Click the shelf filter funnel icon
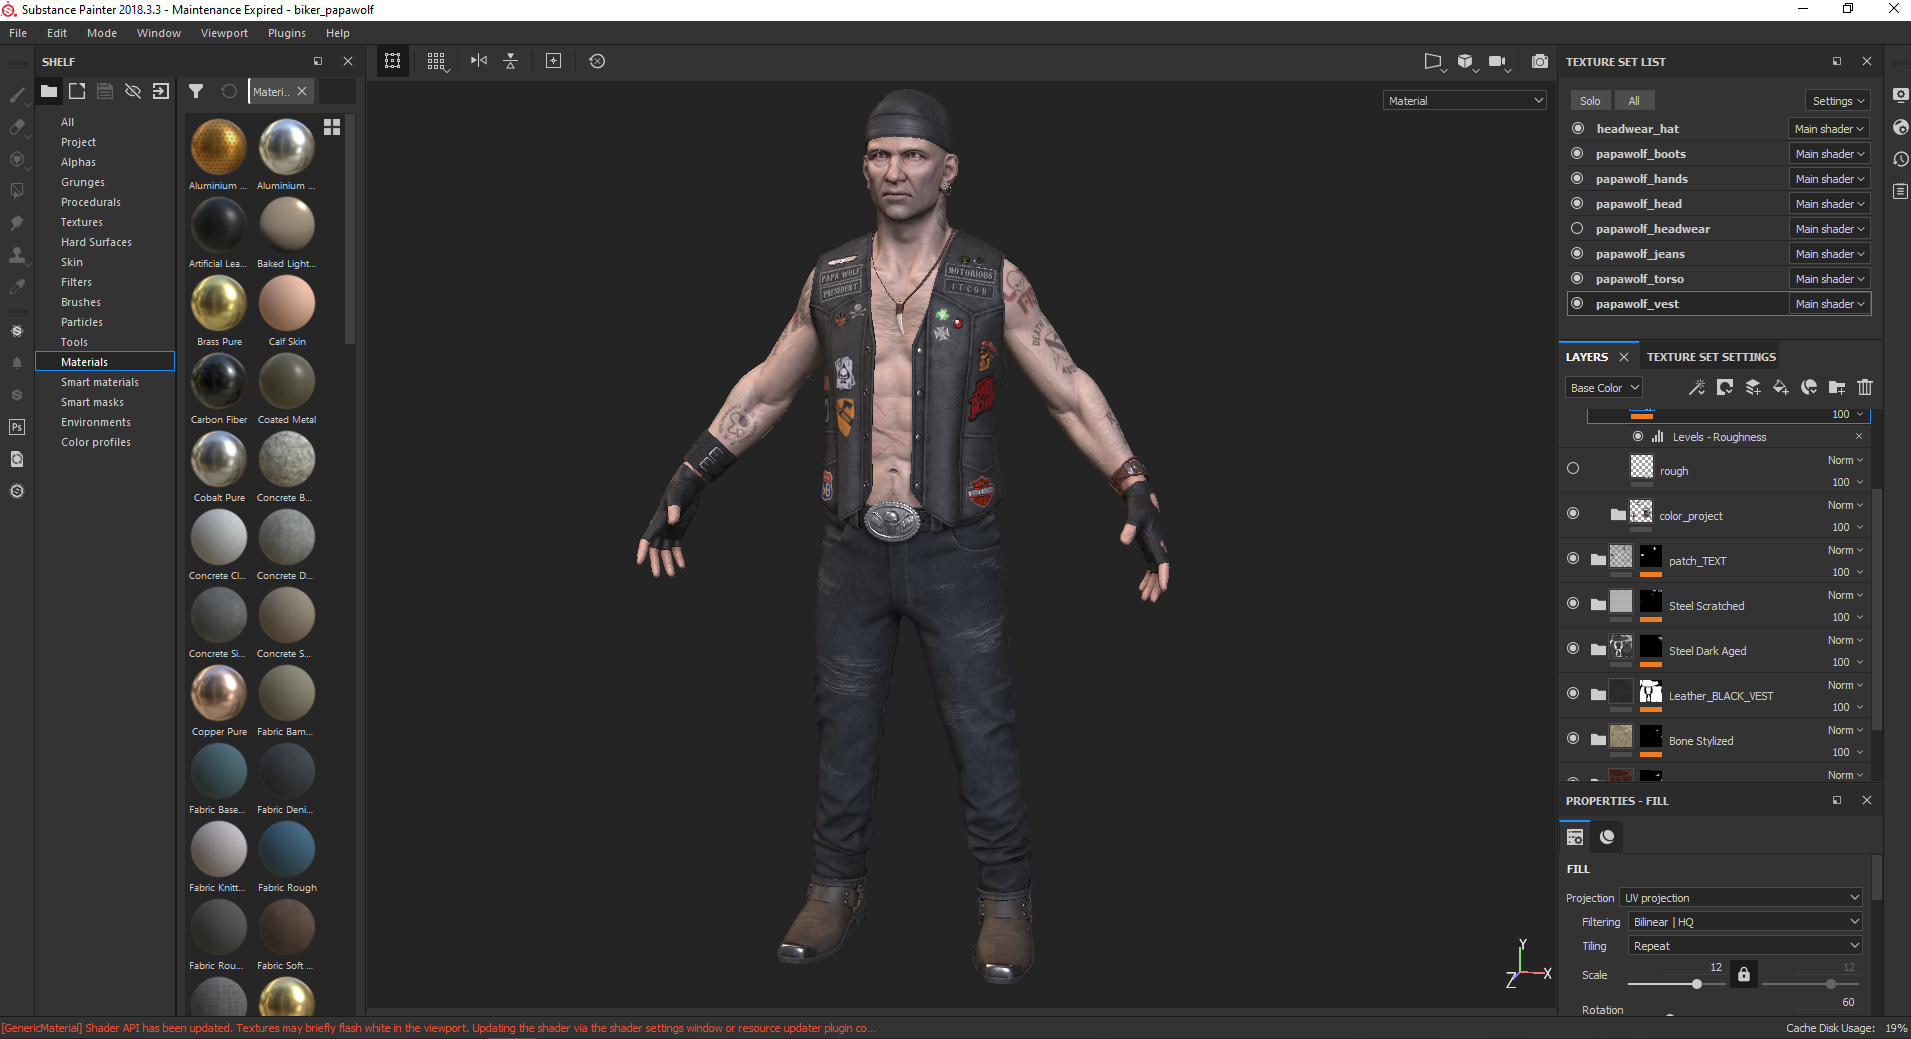The width and height of the screenshot is (1911, 1039). pyautogui.click(x=196, y=91)
